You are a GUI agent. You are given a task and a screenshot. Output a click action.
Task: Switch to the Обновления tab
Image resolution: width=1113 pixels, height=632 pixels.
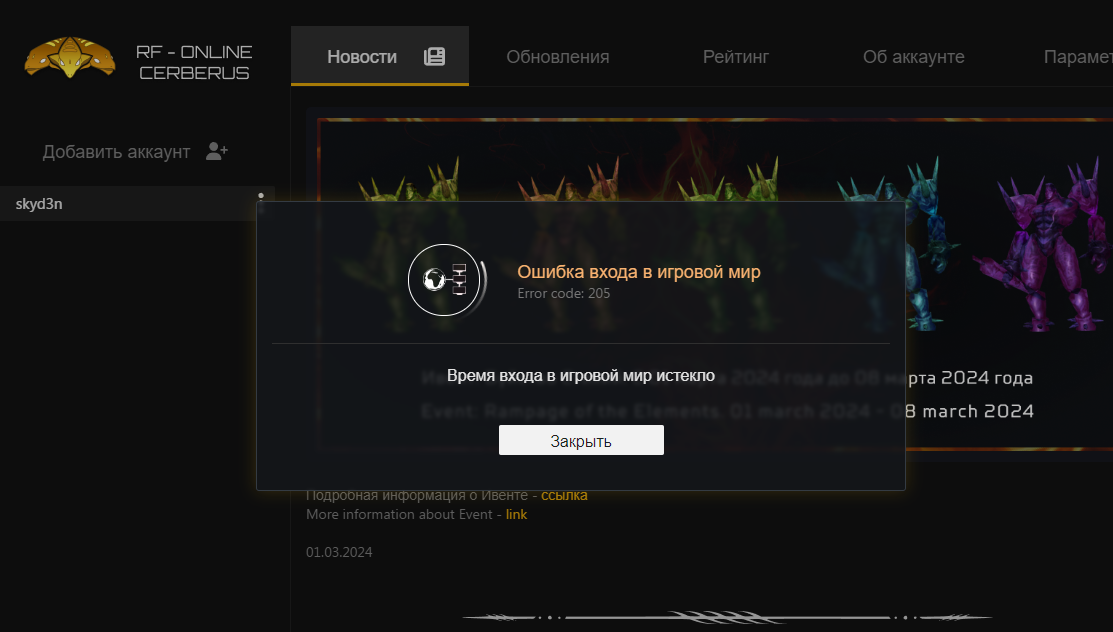pyautogui.click(x=558, y=57)
